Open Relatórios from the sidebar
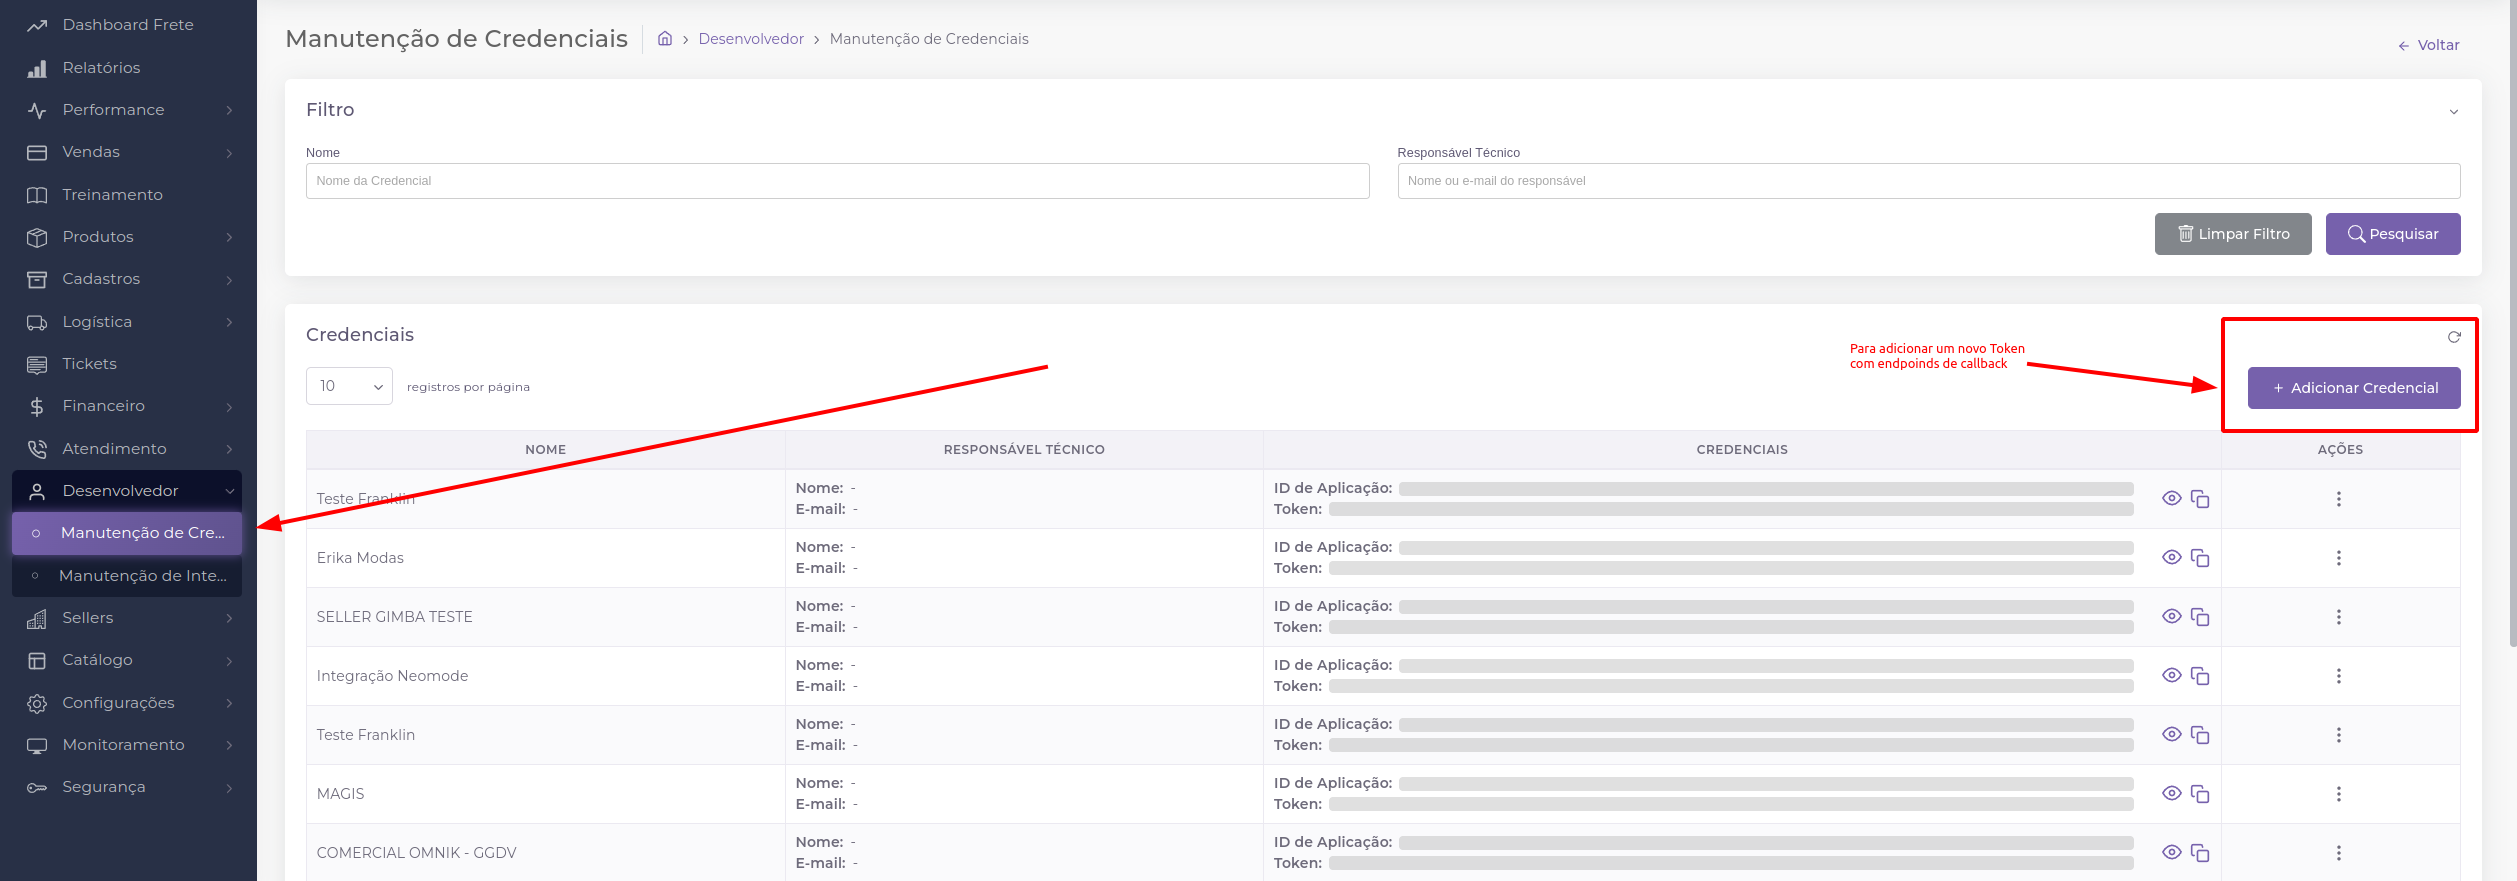The height and width of the screenshot is (881, 2517). tap(101, 68)
